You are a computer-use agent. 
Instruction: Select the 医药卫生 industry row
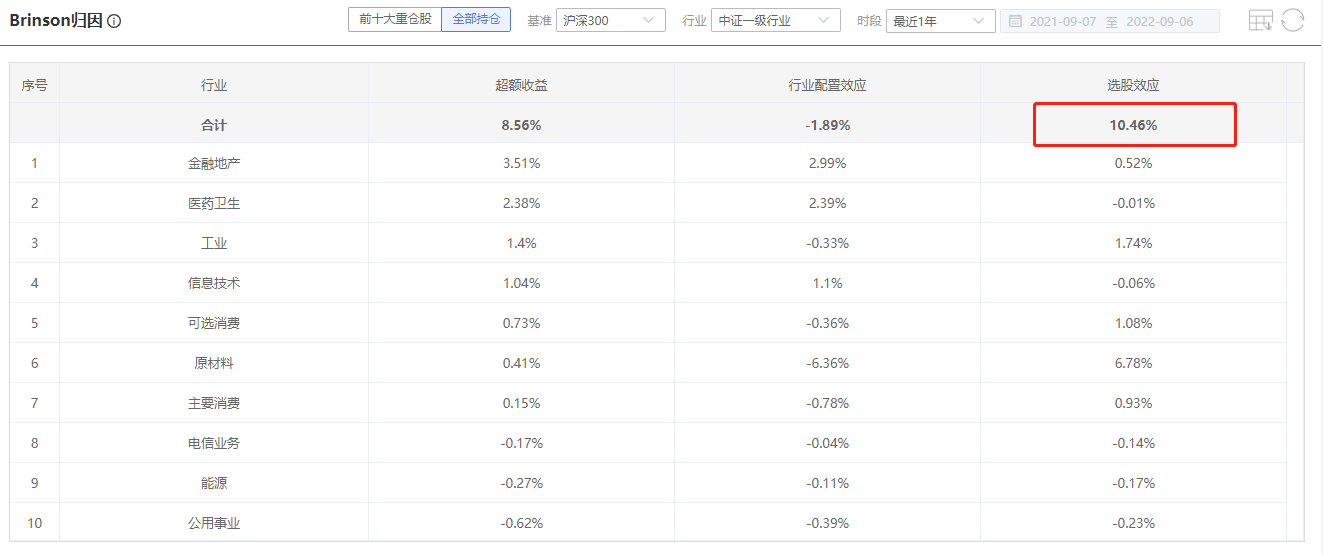[214, 203]
